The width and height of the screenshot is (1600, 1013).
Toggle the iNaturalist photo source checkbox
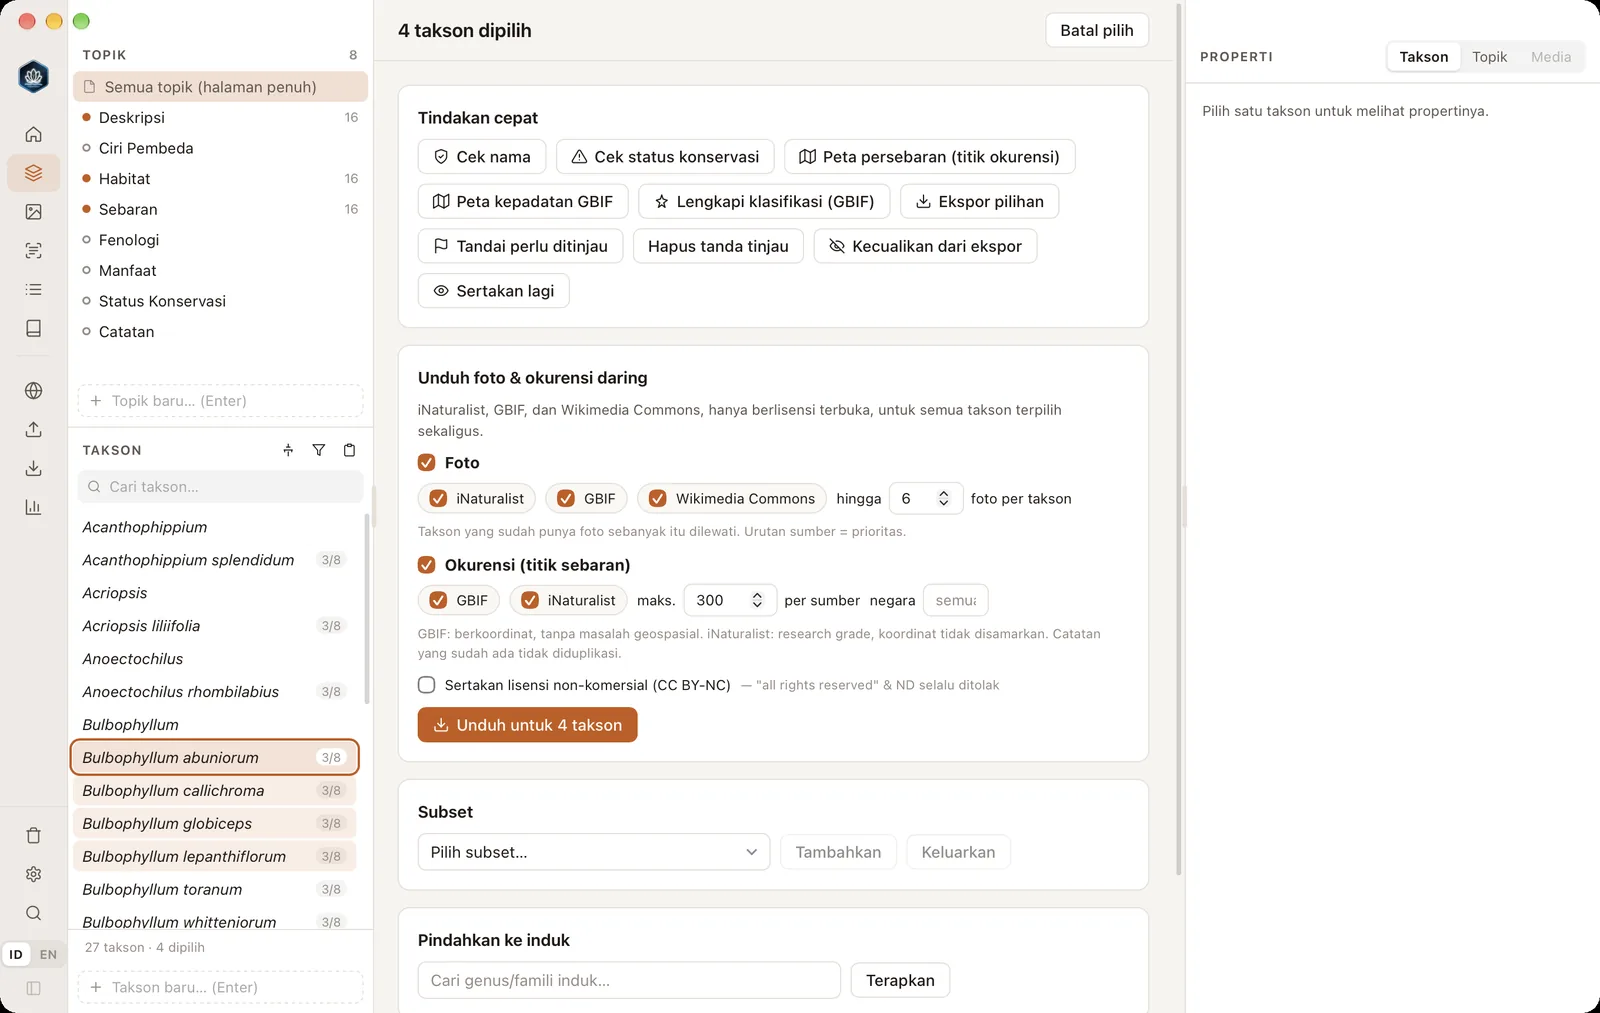point(438,499)
